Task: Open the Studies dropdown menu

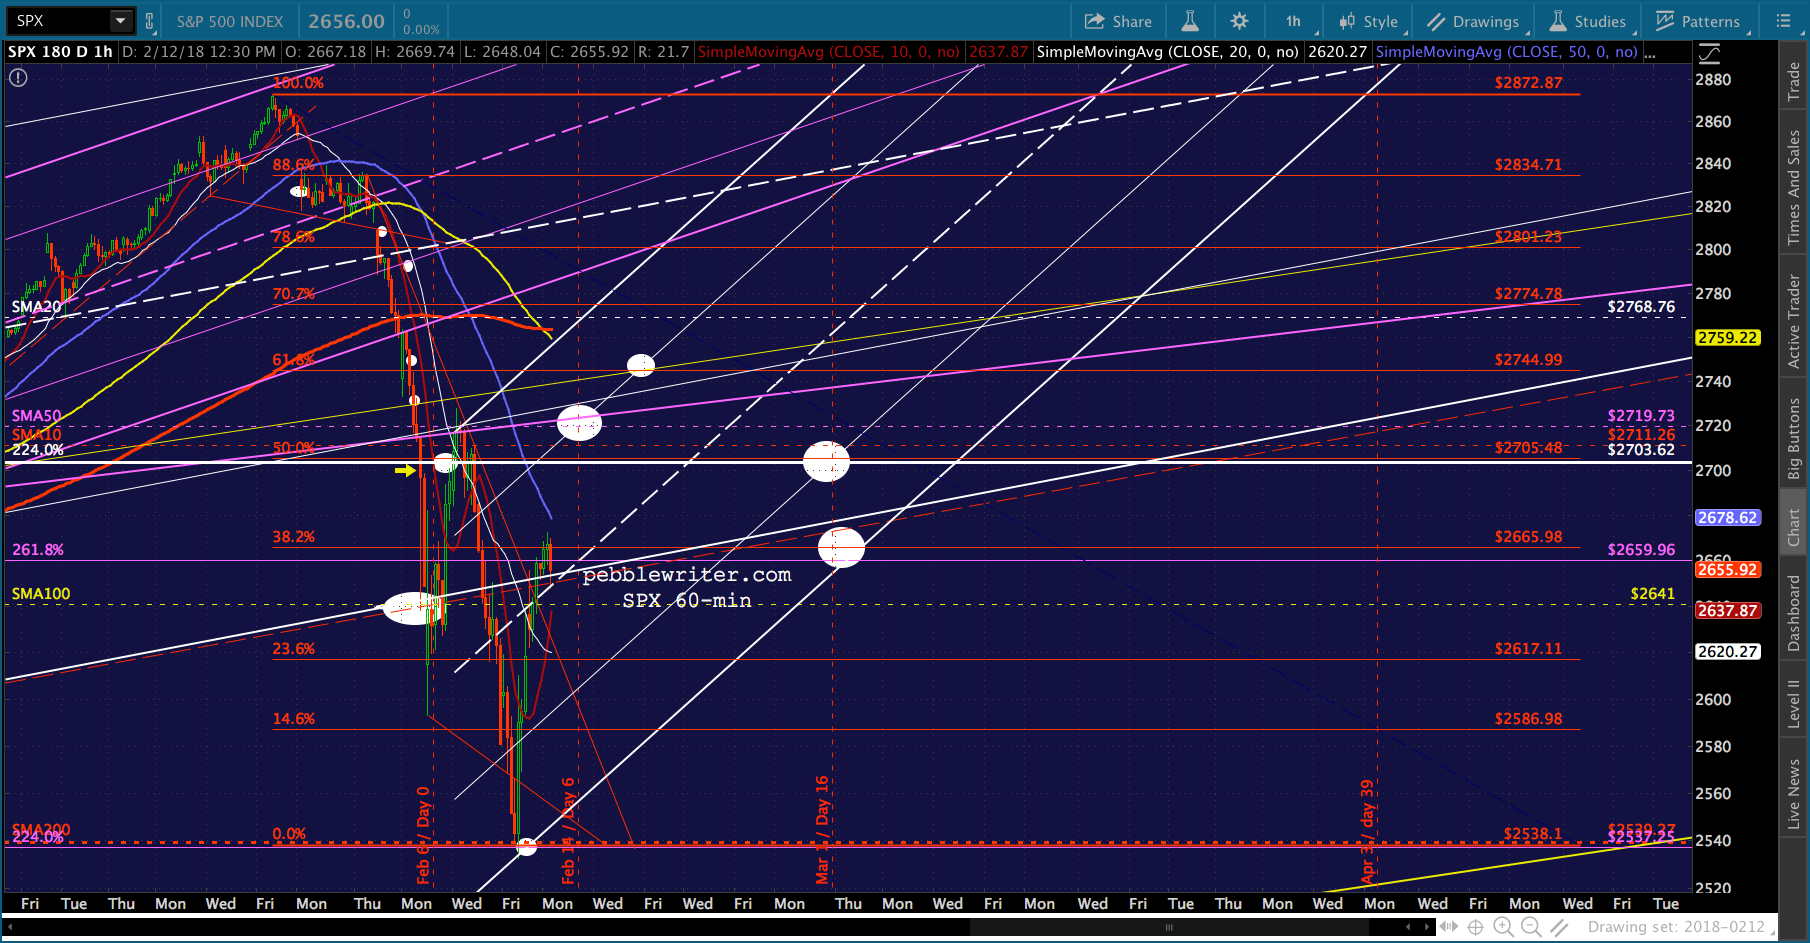Action: [1588, 21]
